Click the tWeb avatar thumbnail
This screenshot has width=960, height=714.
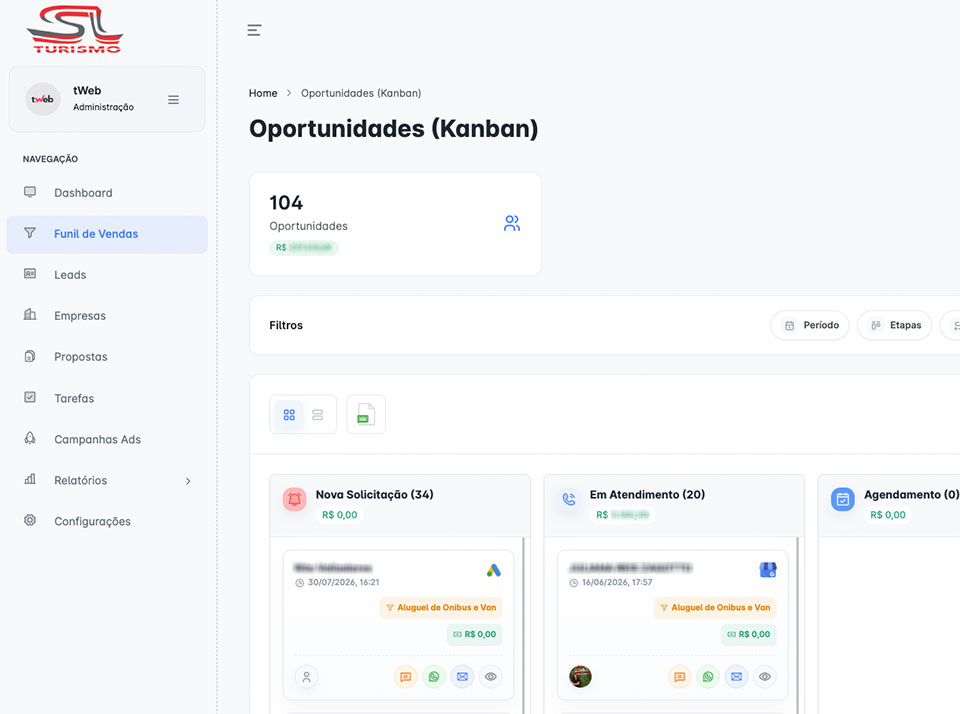tap(43, 99)
